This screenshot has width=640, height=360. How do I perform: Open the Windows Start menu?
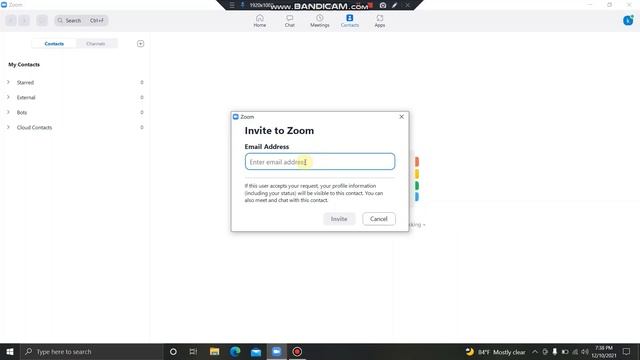point(10,351)
